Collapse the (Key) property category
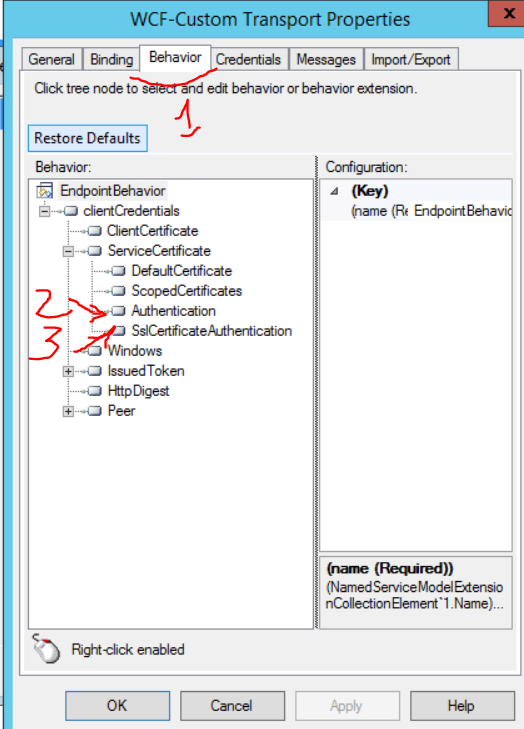The height and width of the screenshot is (729, 524). (x=334, y=191)
